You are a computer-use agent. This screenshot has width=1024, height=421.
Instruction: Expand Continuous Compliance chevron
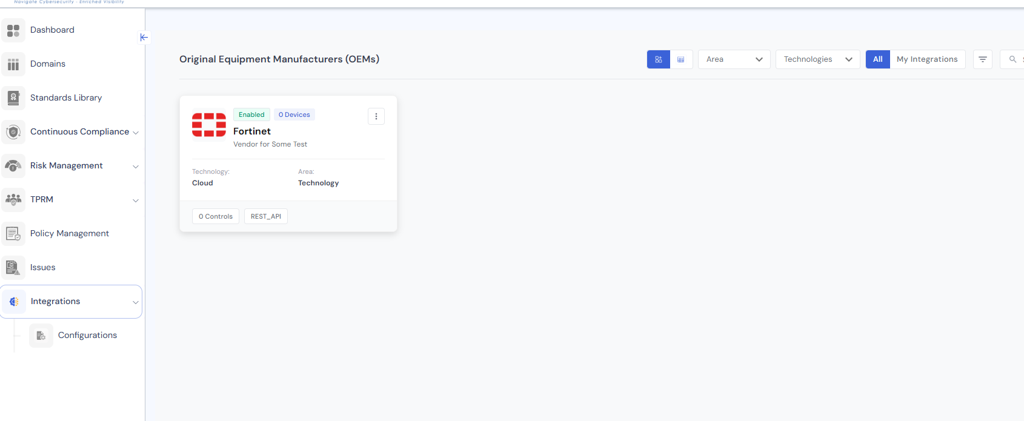[x=136, y=133]
